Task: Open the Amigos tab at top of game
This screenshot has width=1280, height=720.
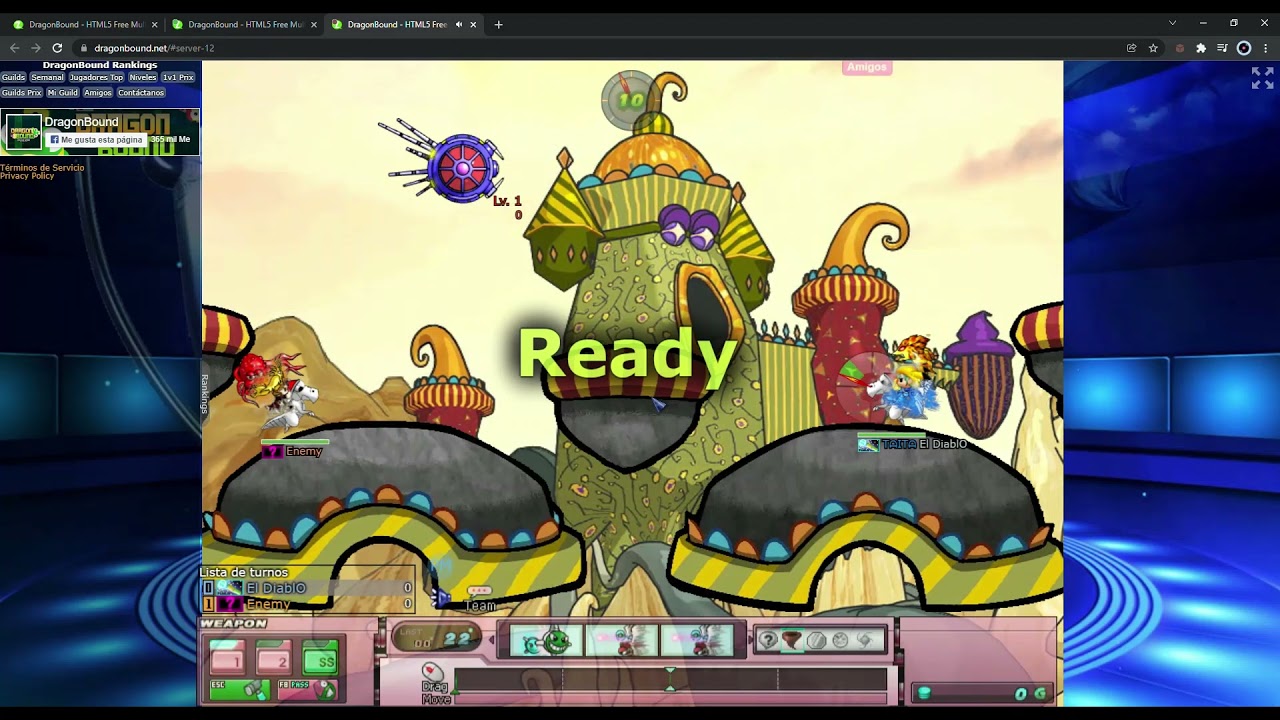Action: (x=866, y=67)
